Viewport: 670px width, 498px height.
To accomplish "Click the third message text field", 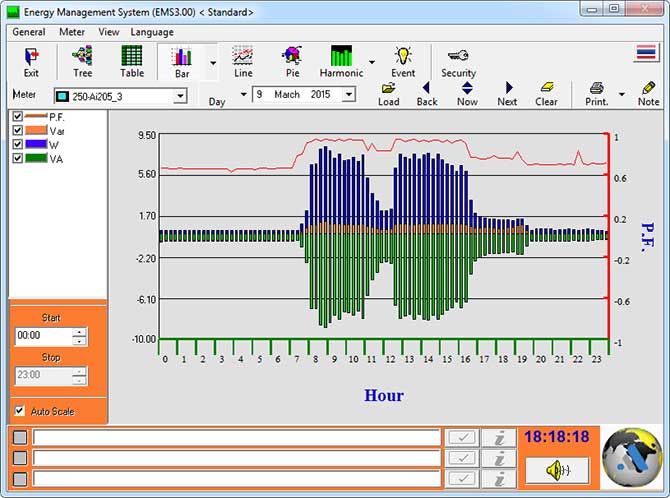I will (237, 479).
